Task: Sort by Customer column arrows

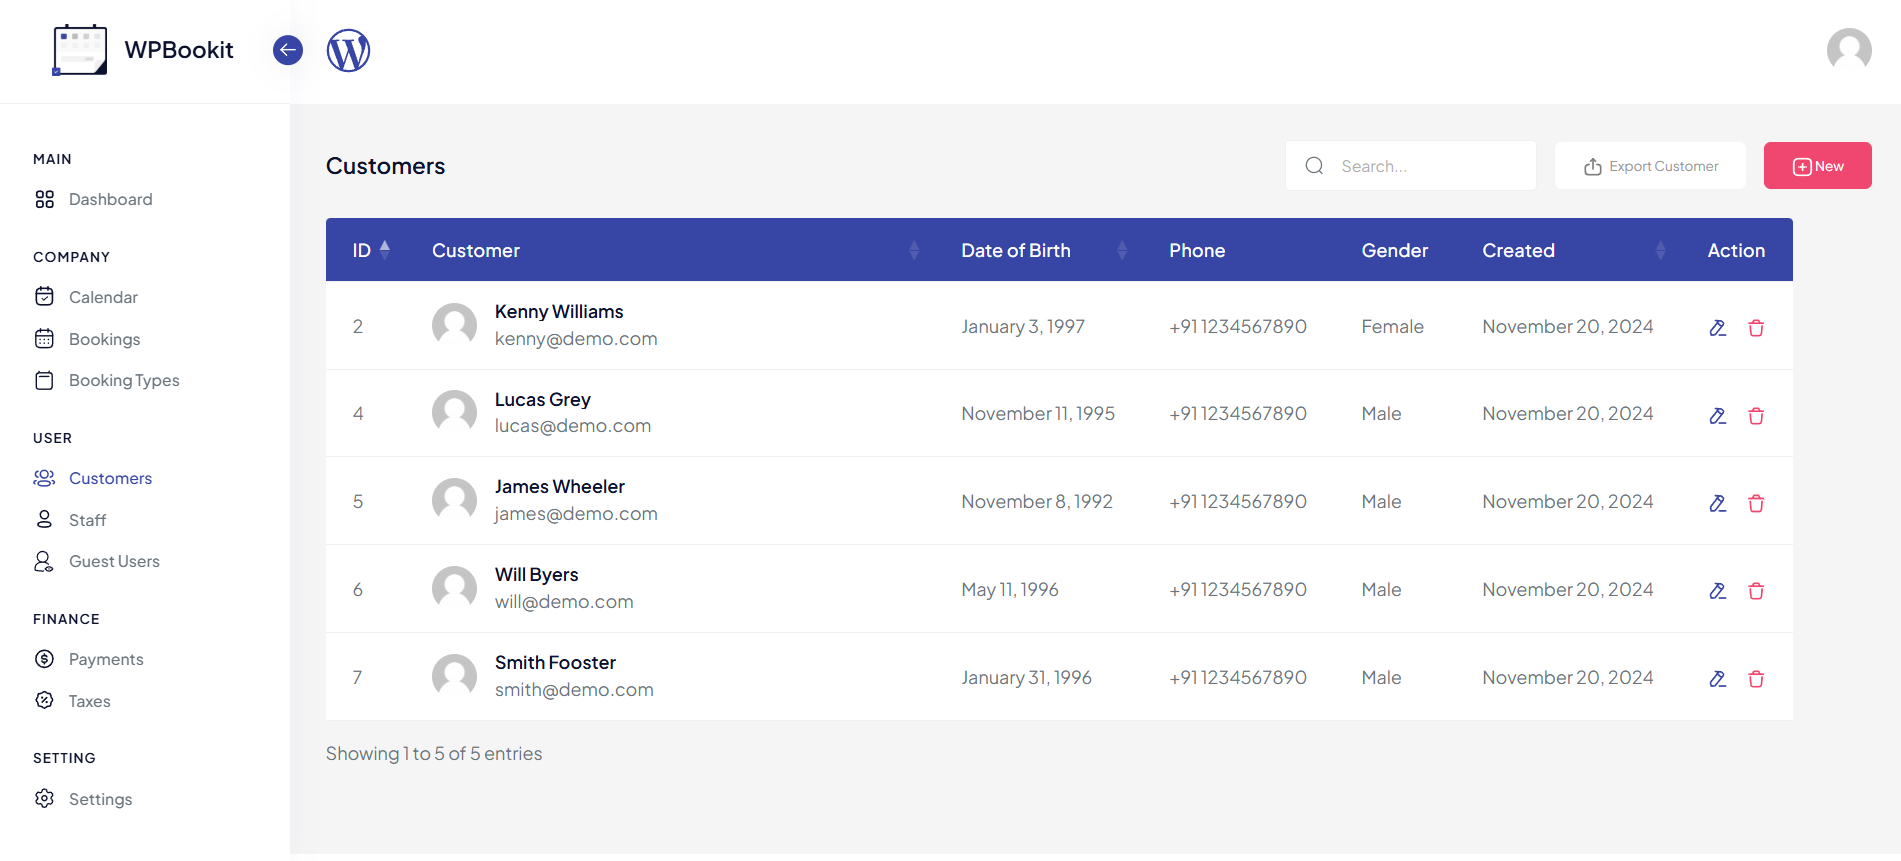Action: 913,250
